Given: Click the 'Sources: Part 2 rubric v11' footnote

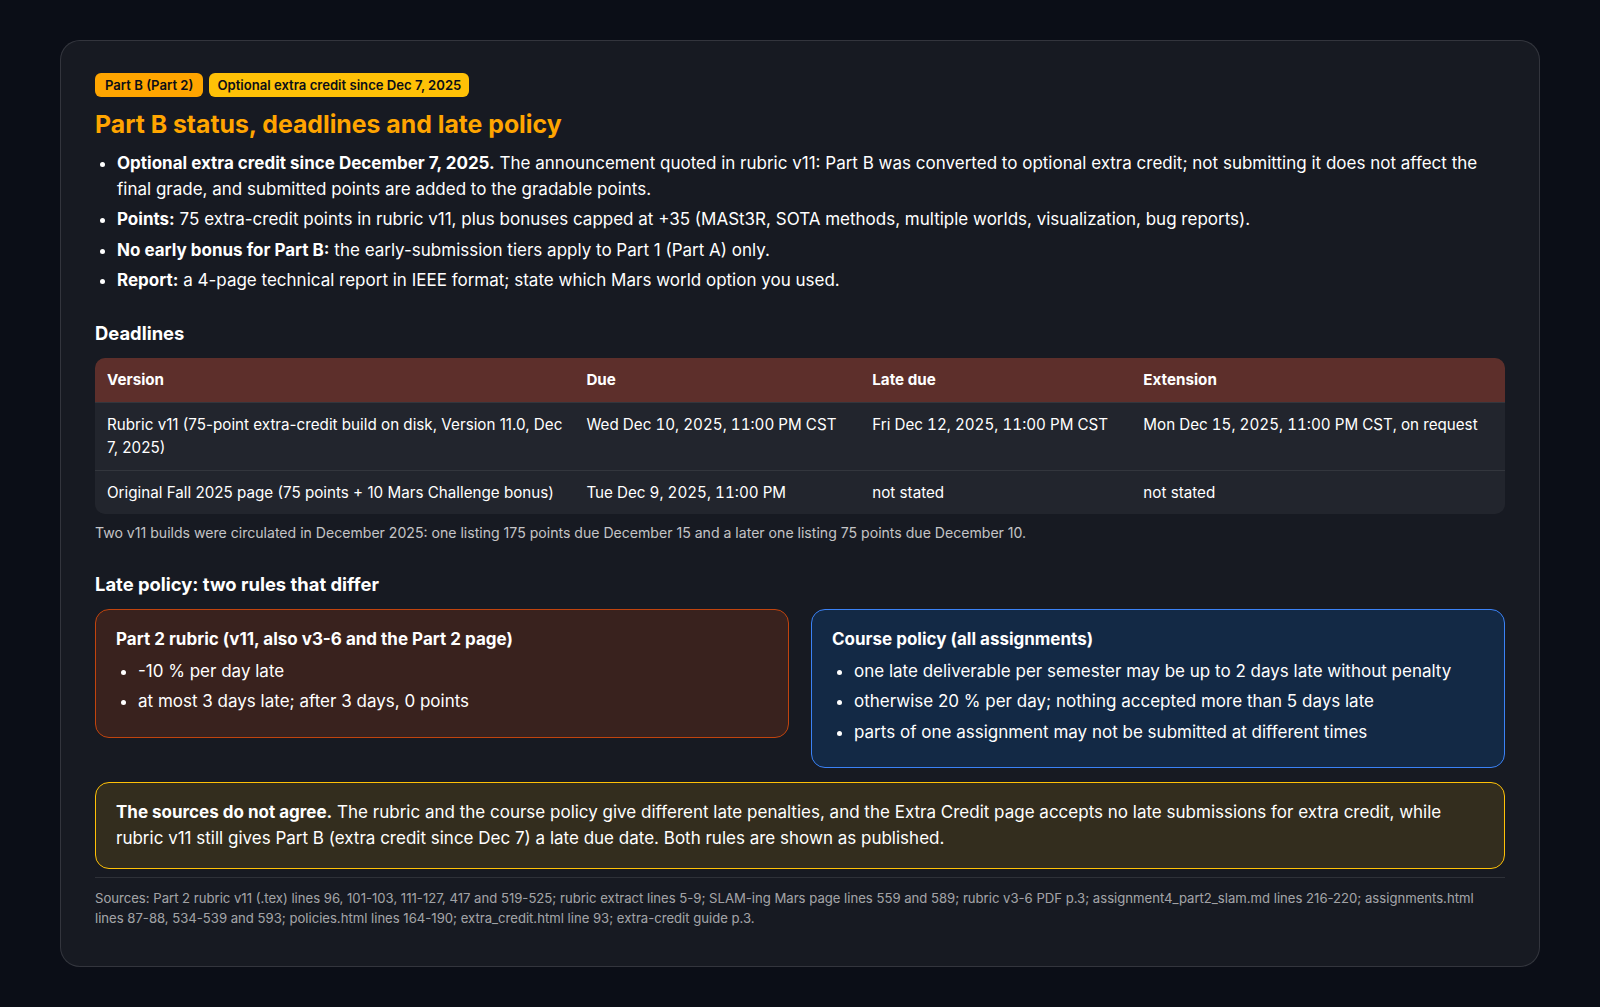Looking at the screenshot, I should [x=784, y=908].
